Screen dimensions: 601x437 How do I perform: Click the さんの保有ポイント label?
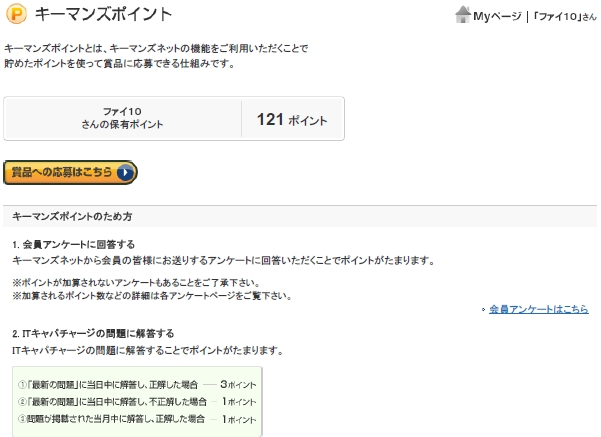coord(123,125)
